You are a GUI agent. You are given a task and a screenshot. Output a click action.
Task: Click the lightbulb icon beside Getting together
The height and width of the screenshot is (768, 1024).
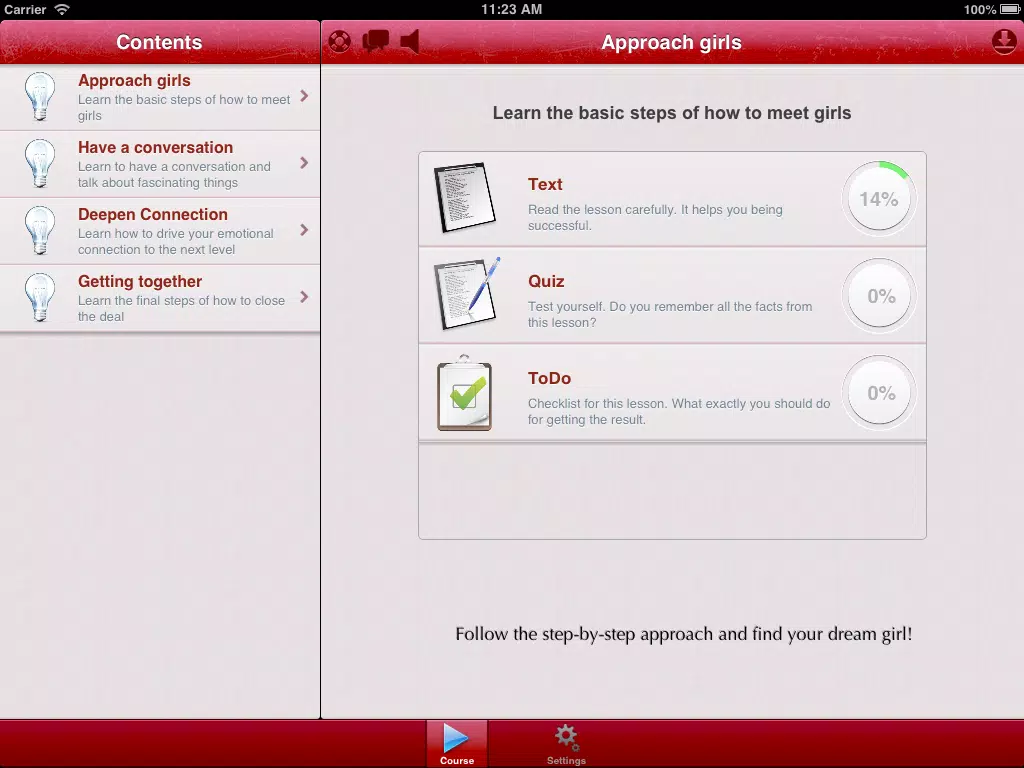40,298
